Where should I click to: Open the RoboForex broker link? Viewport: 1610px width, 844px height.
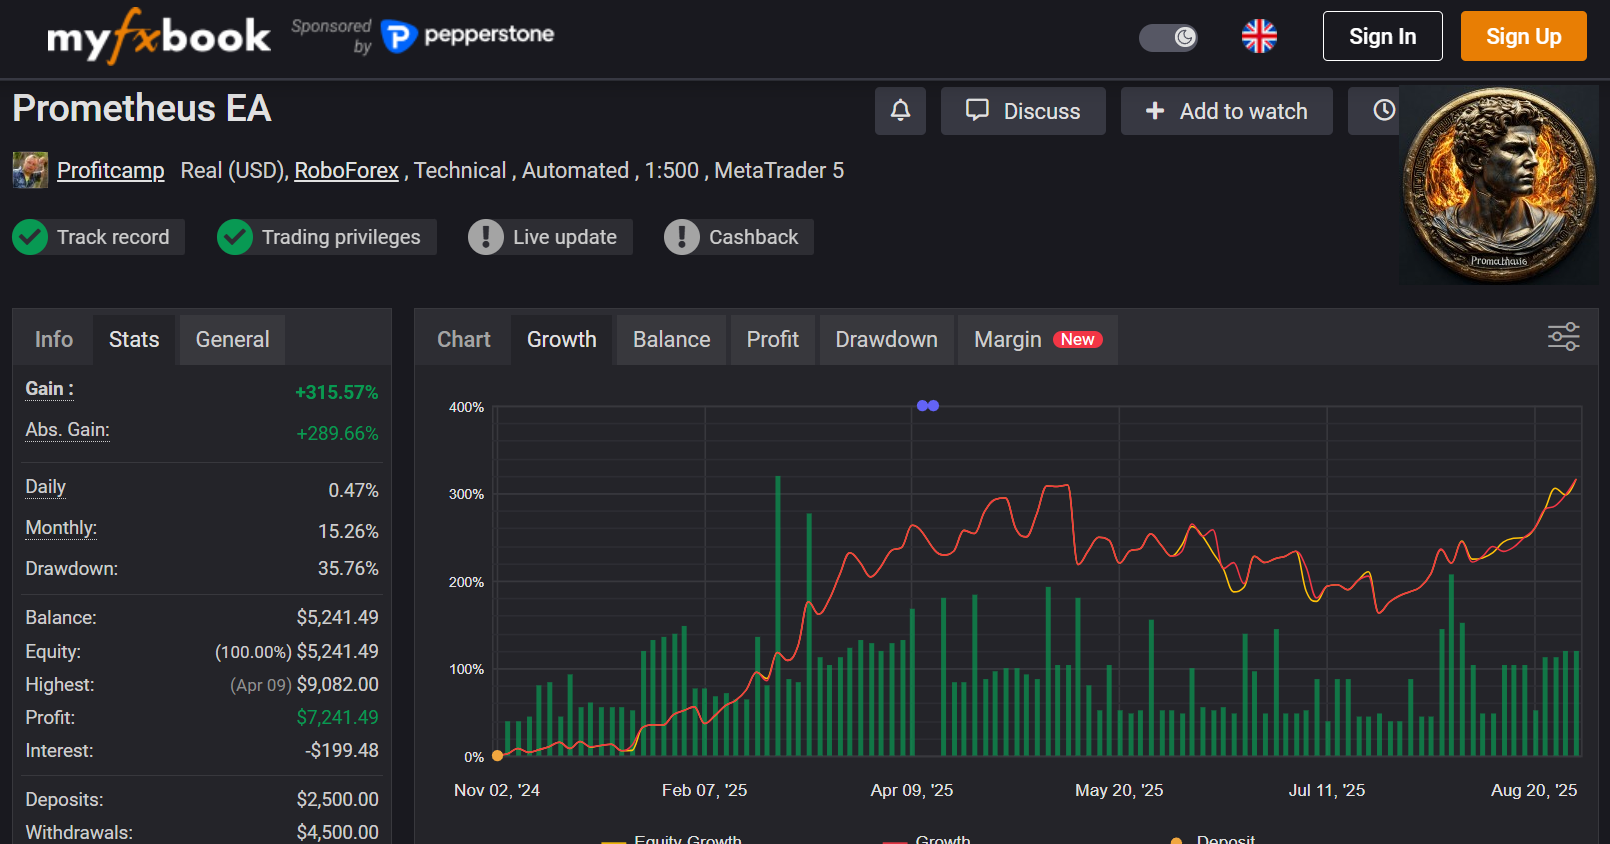346,170
